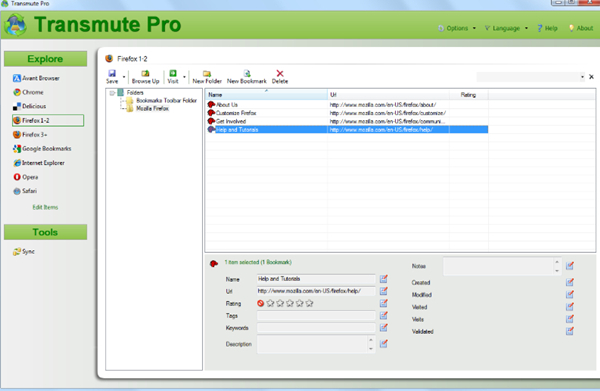Select Safari in the Explore list
This screenshot has width=600, height=391.
(25, 191)
